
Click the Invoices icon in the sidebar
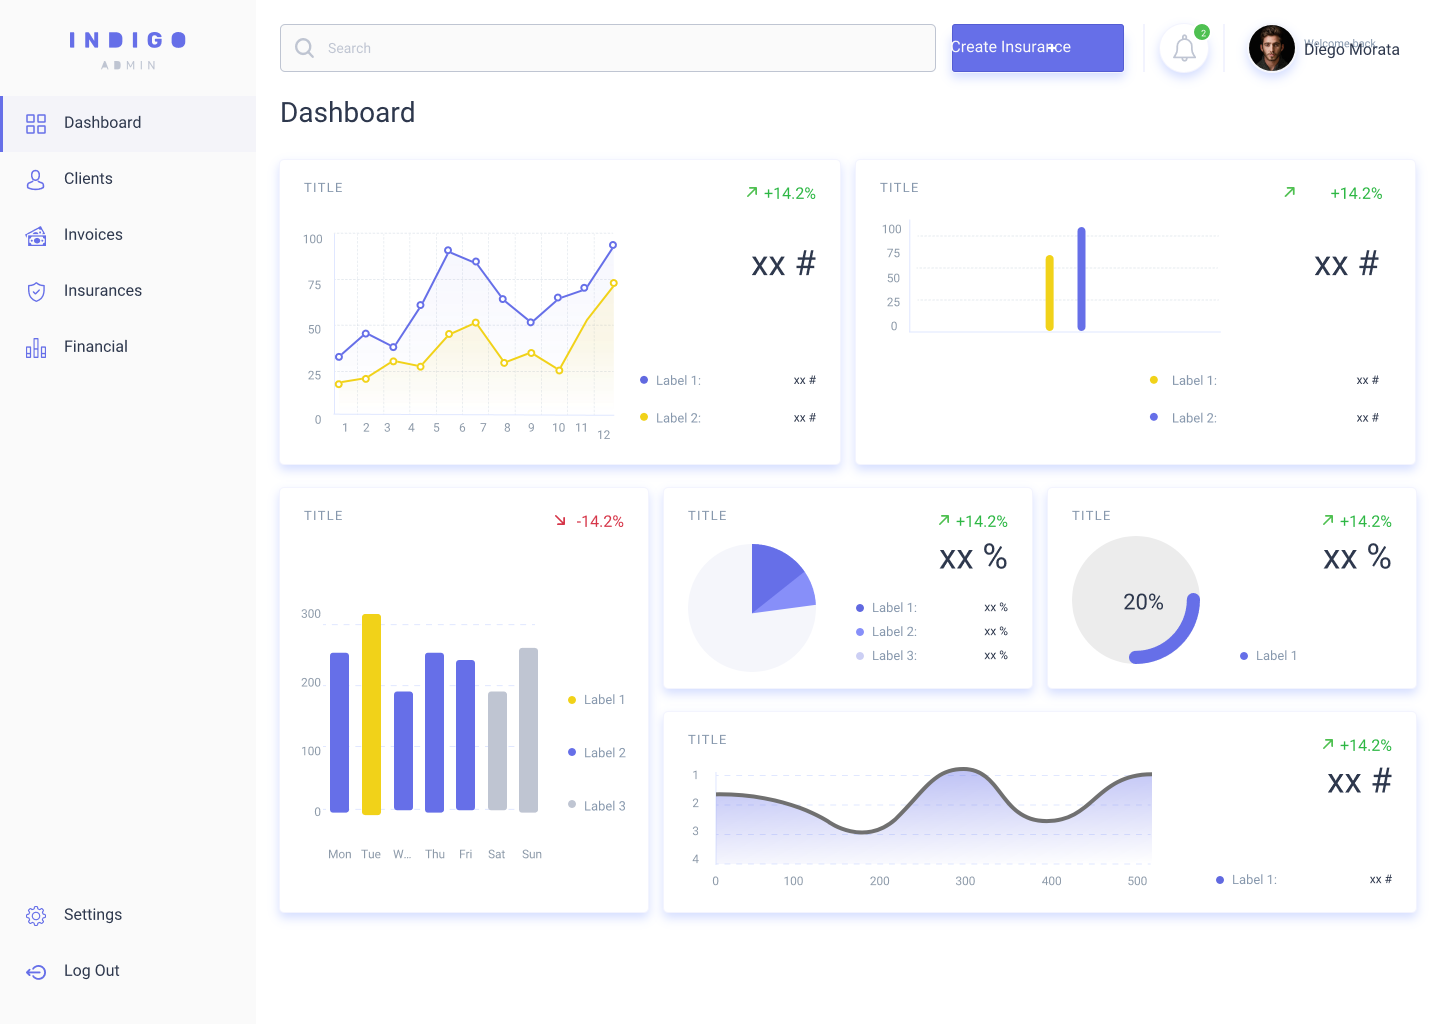[36, 236]
